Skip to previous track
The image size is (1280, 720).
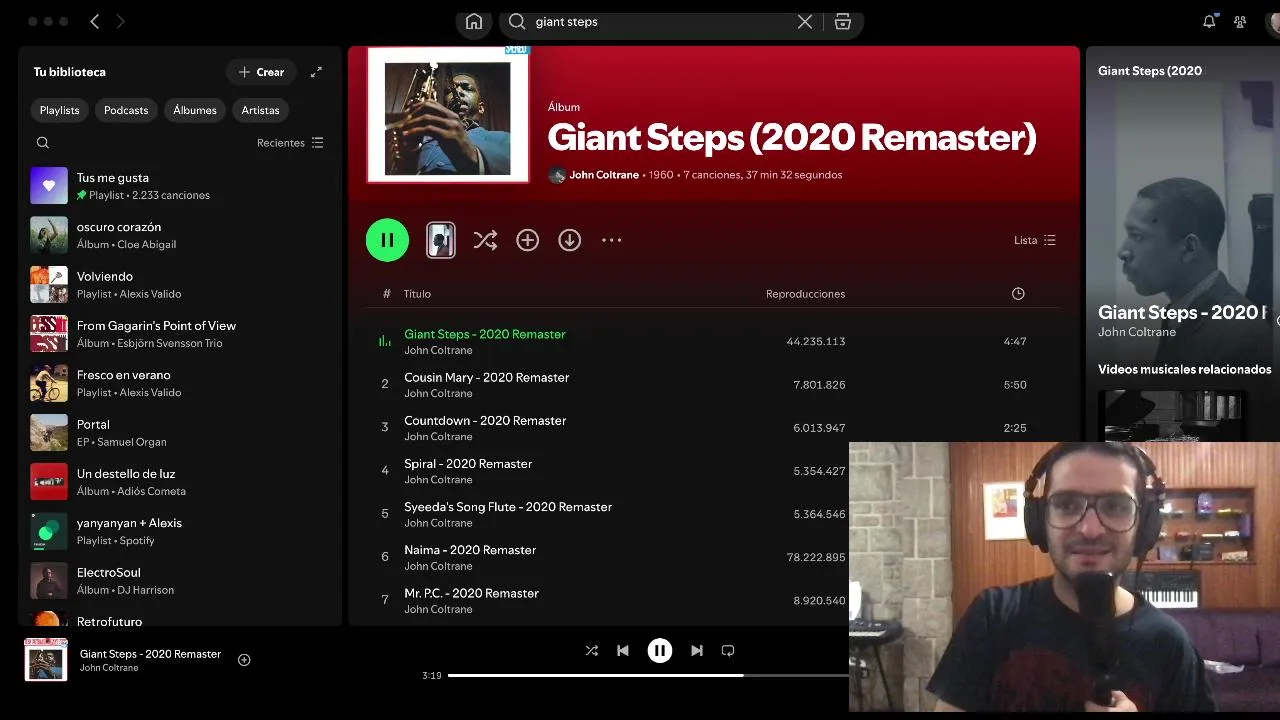tap(623, 650)
